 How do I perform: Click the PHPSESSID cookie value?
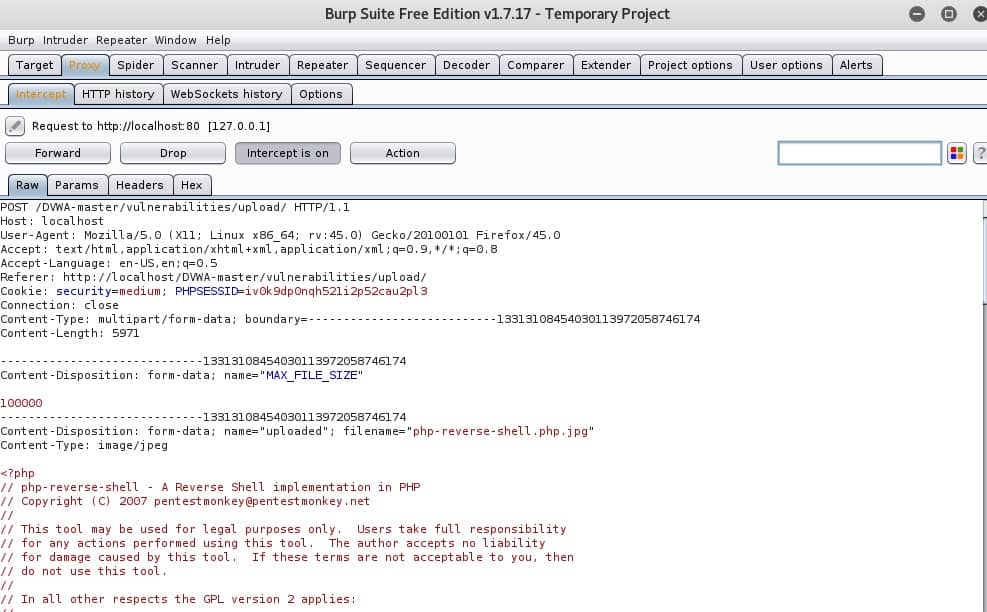(x=336, y=291)
